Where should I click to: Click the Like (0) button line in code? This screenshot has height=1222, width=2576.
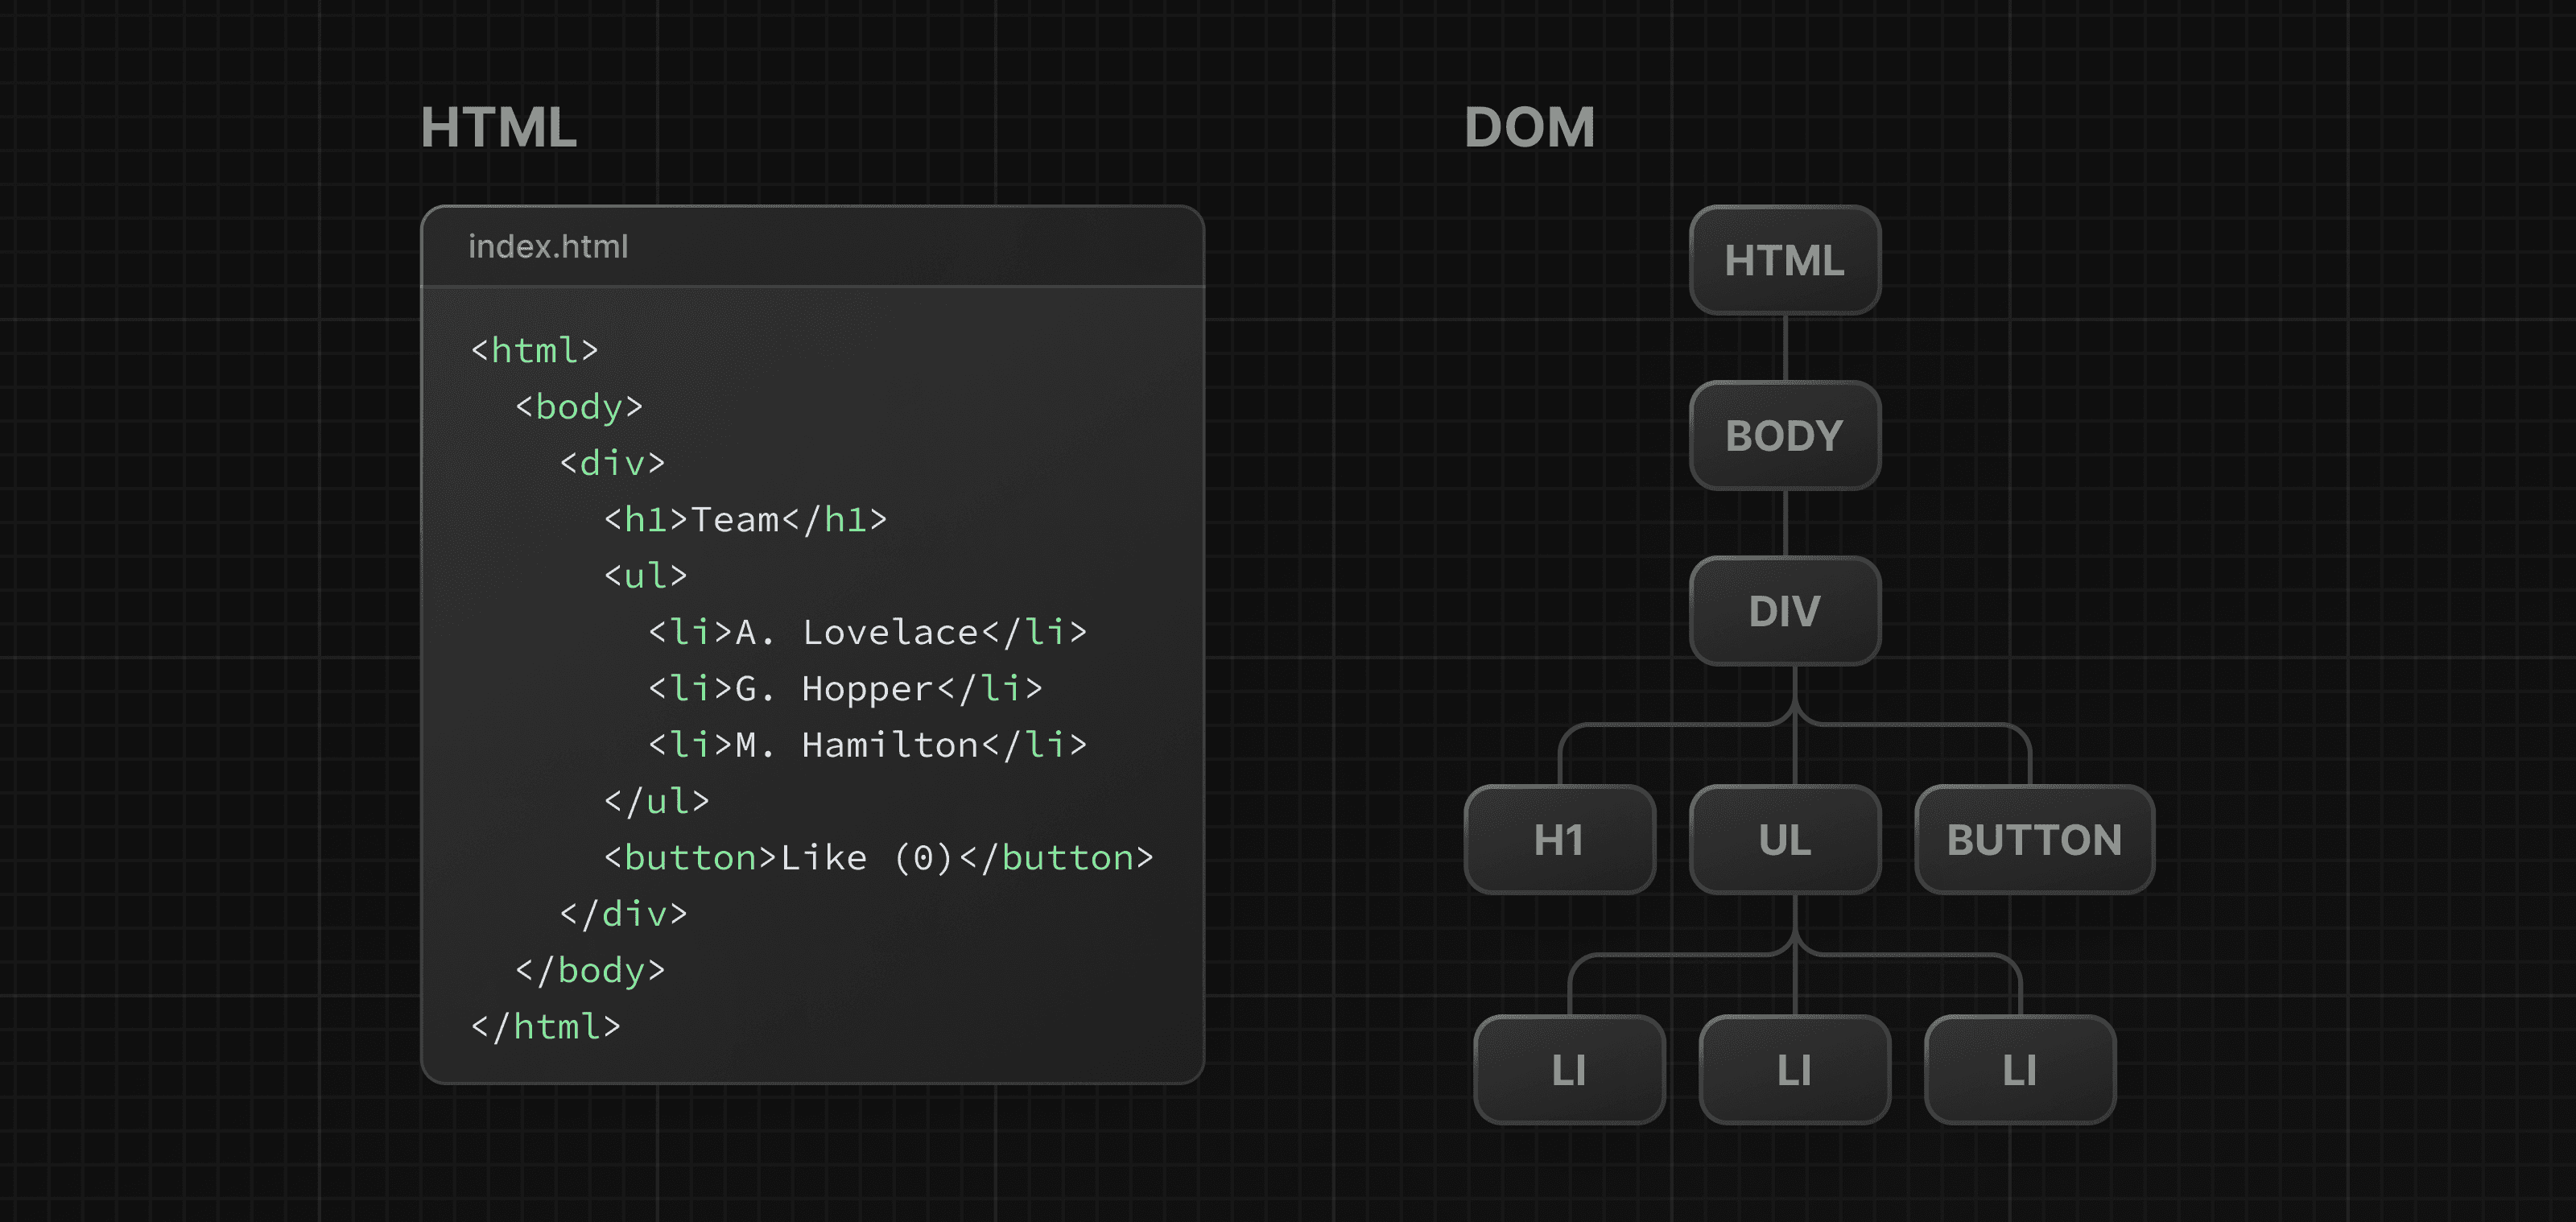877,857
